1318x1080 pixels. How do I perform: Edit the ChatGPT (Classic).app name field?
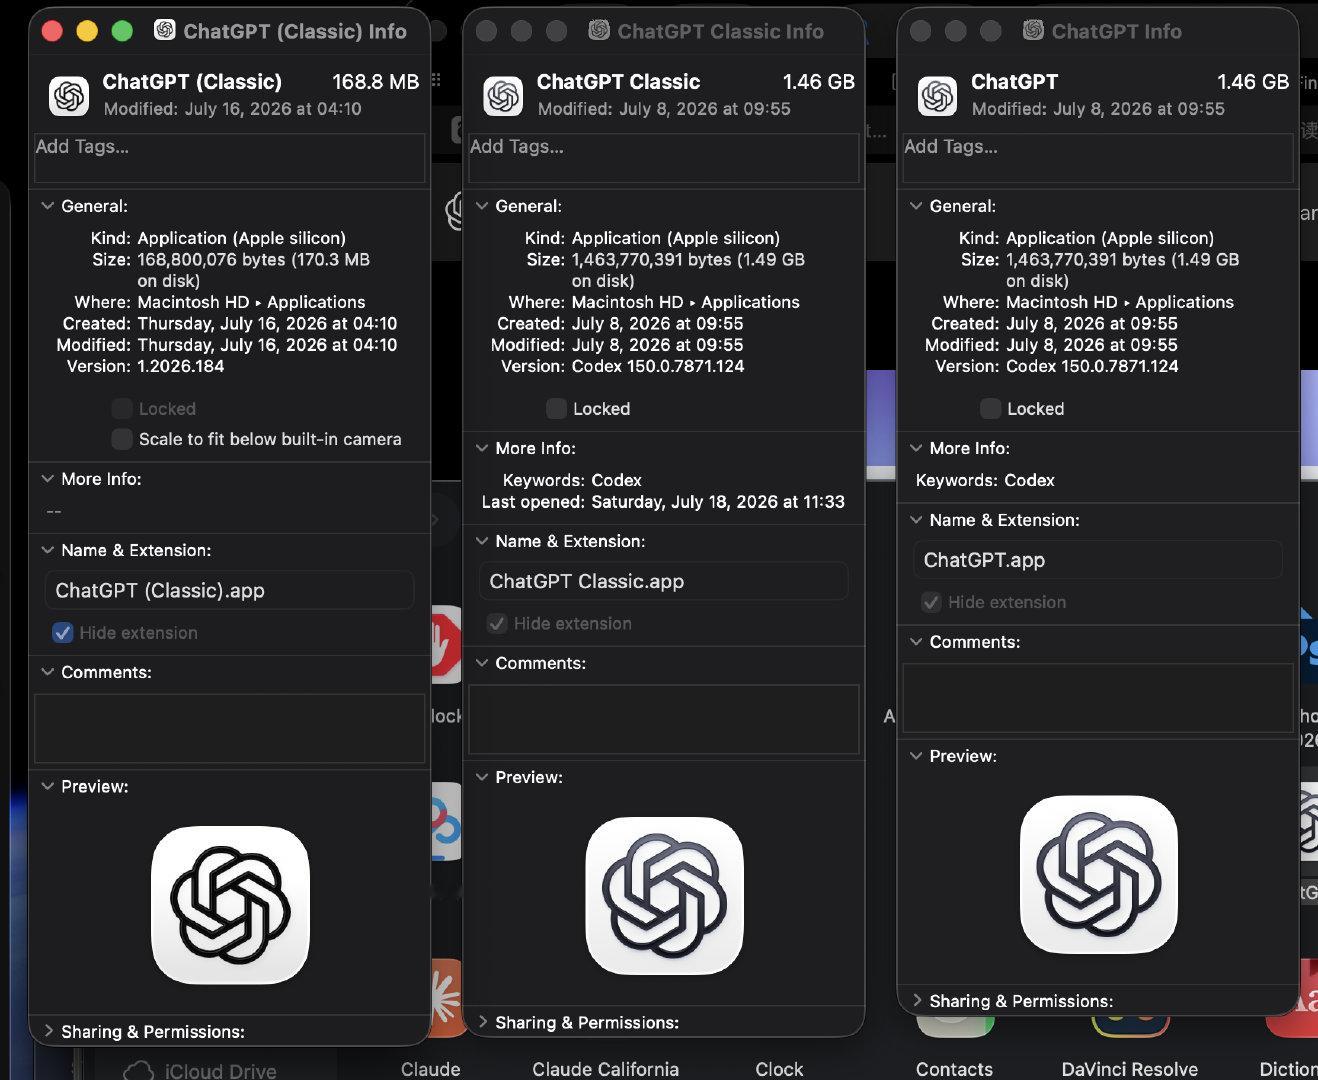click(x=230, y=590)
